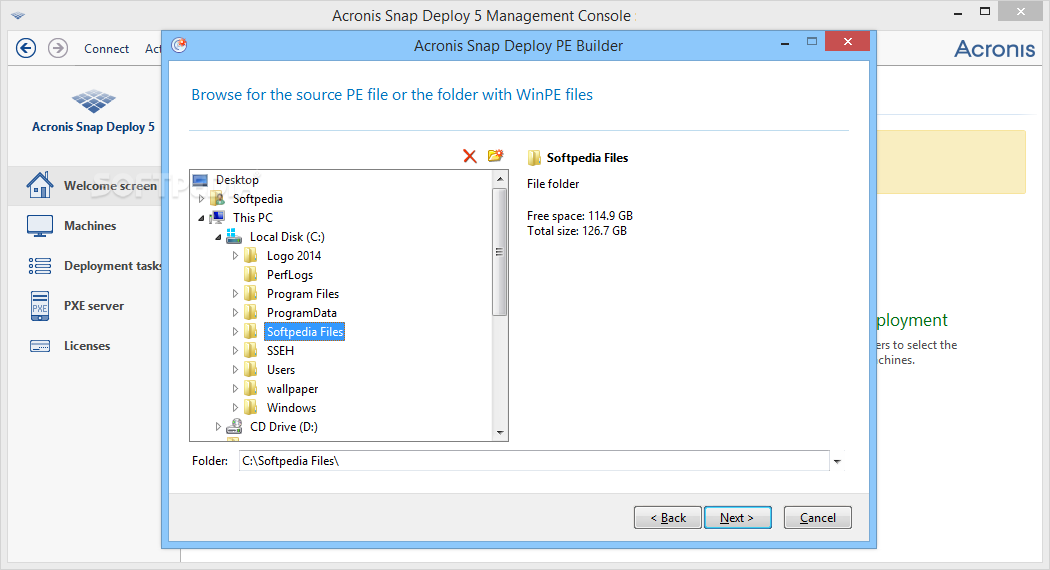
Task: Click the red X delete icon
Action: (469, 156)
